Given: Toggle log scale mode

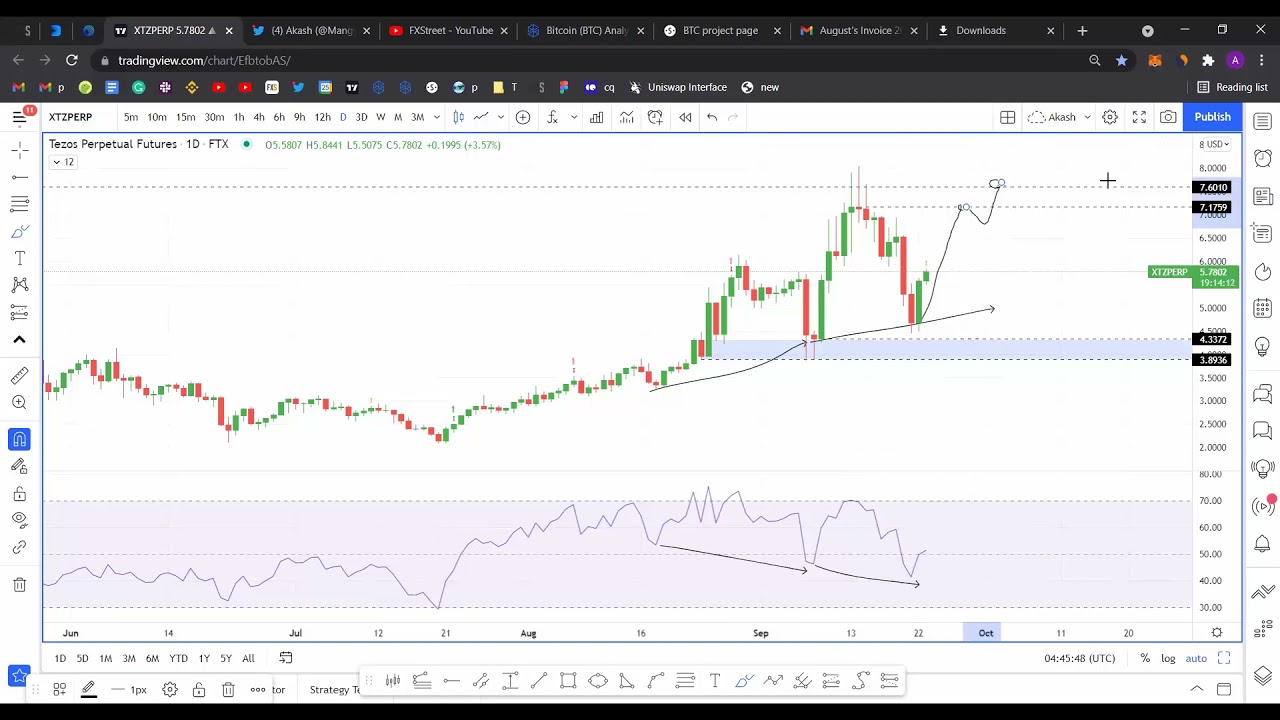Looking at the screenshot, I should 1168,658.
